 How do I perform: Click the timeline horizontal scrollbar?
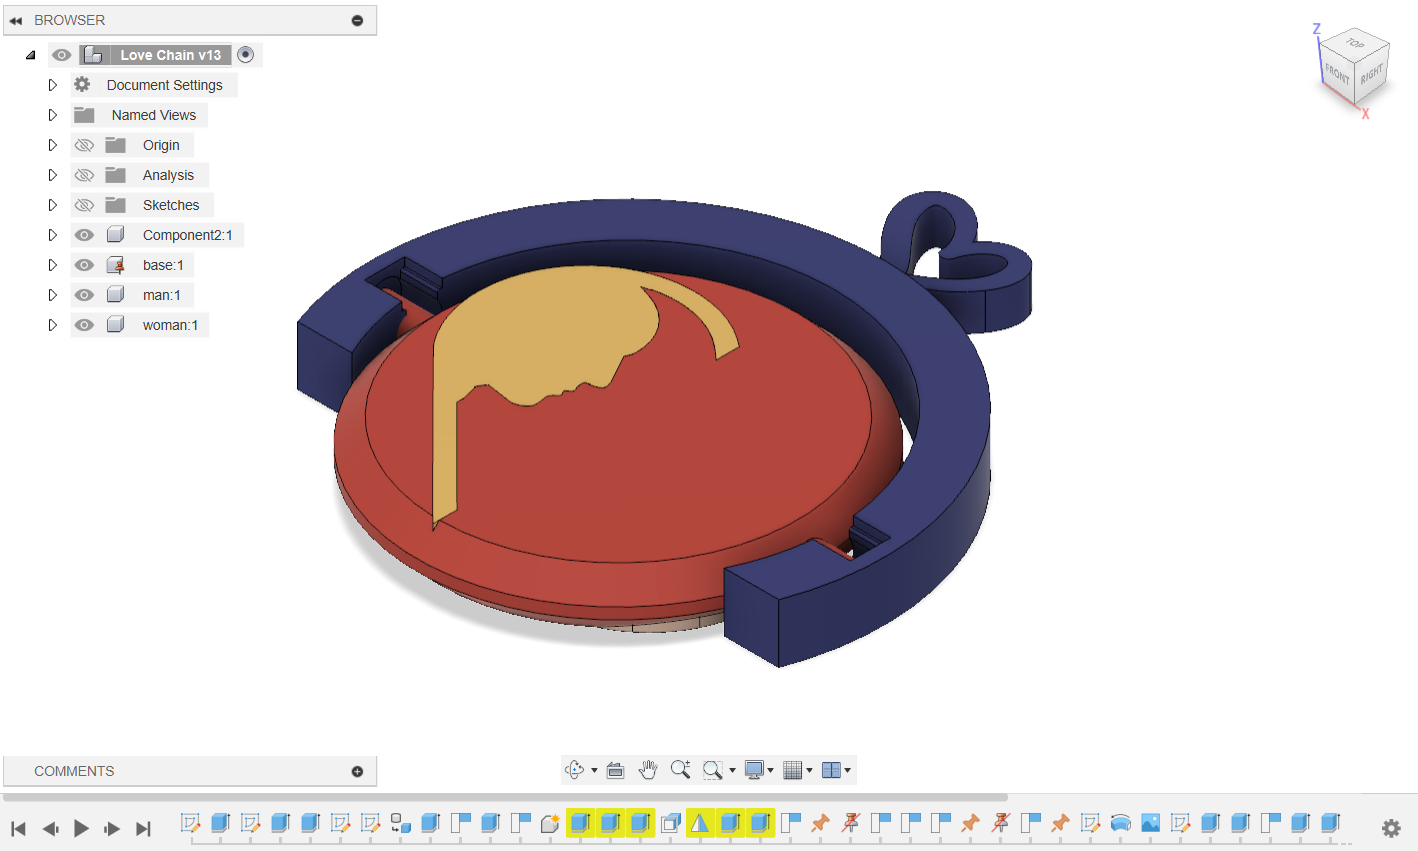pos(505,797)
